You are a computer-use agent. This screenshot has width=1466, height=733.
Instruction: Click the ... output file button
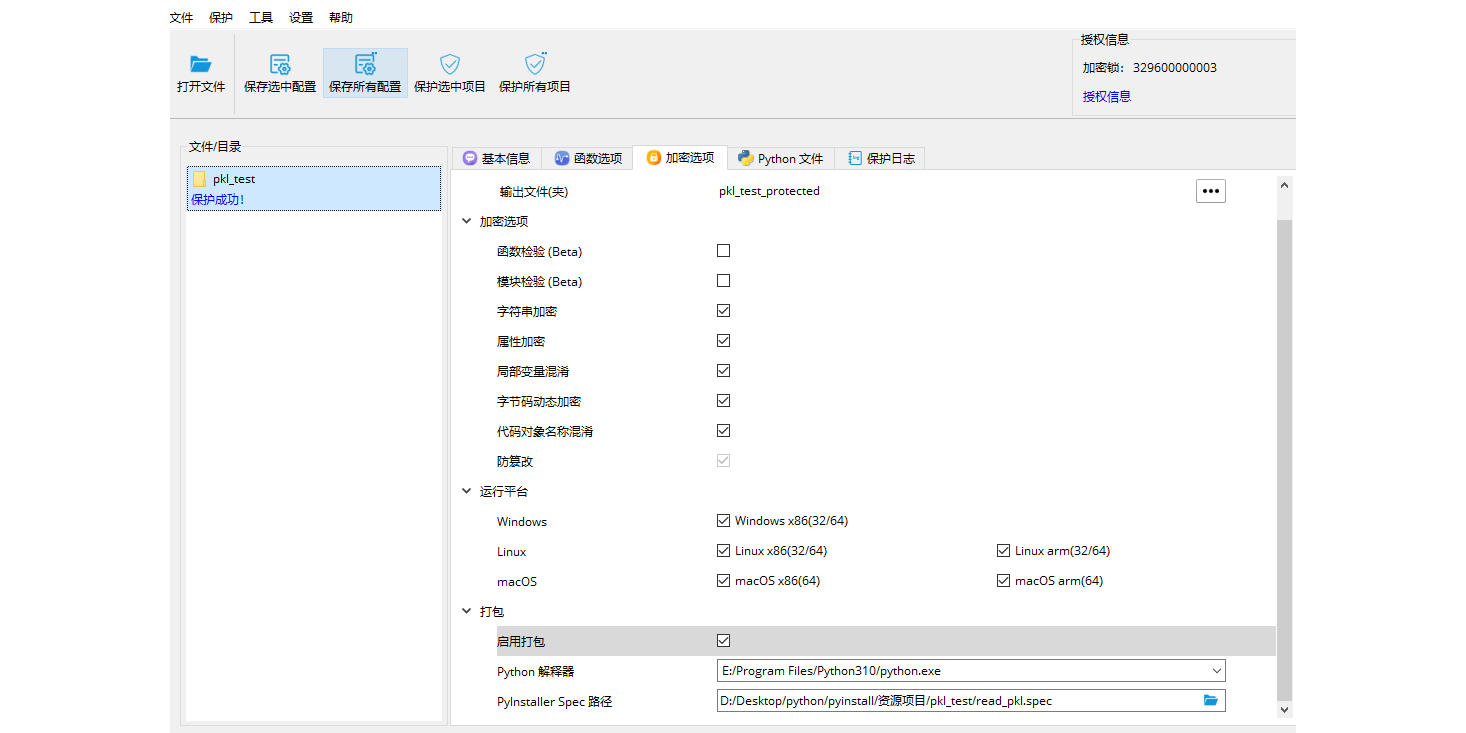pos(1210,190)
